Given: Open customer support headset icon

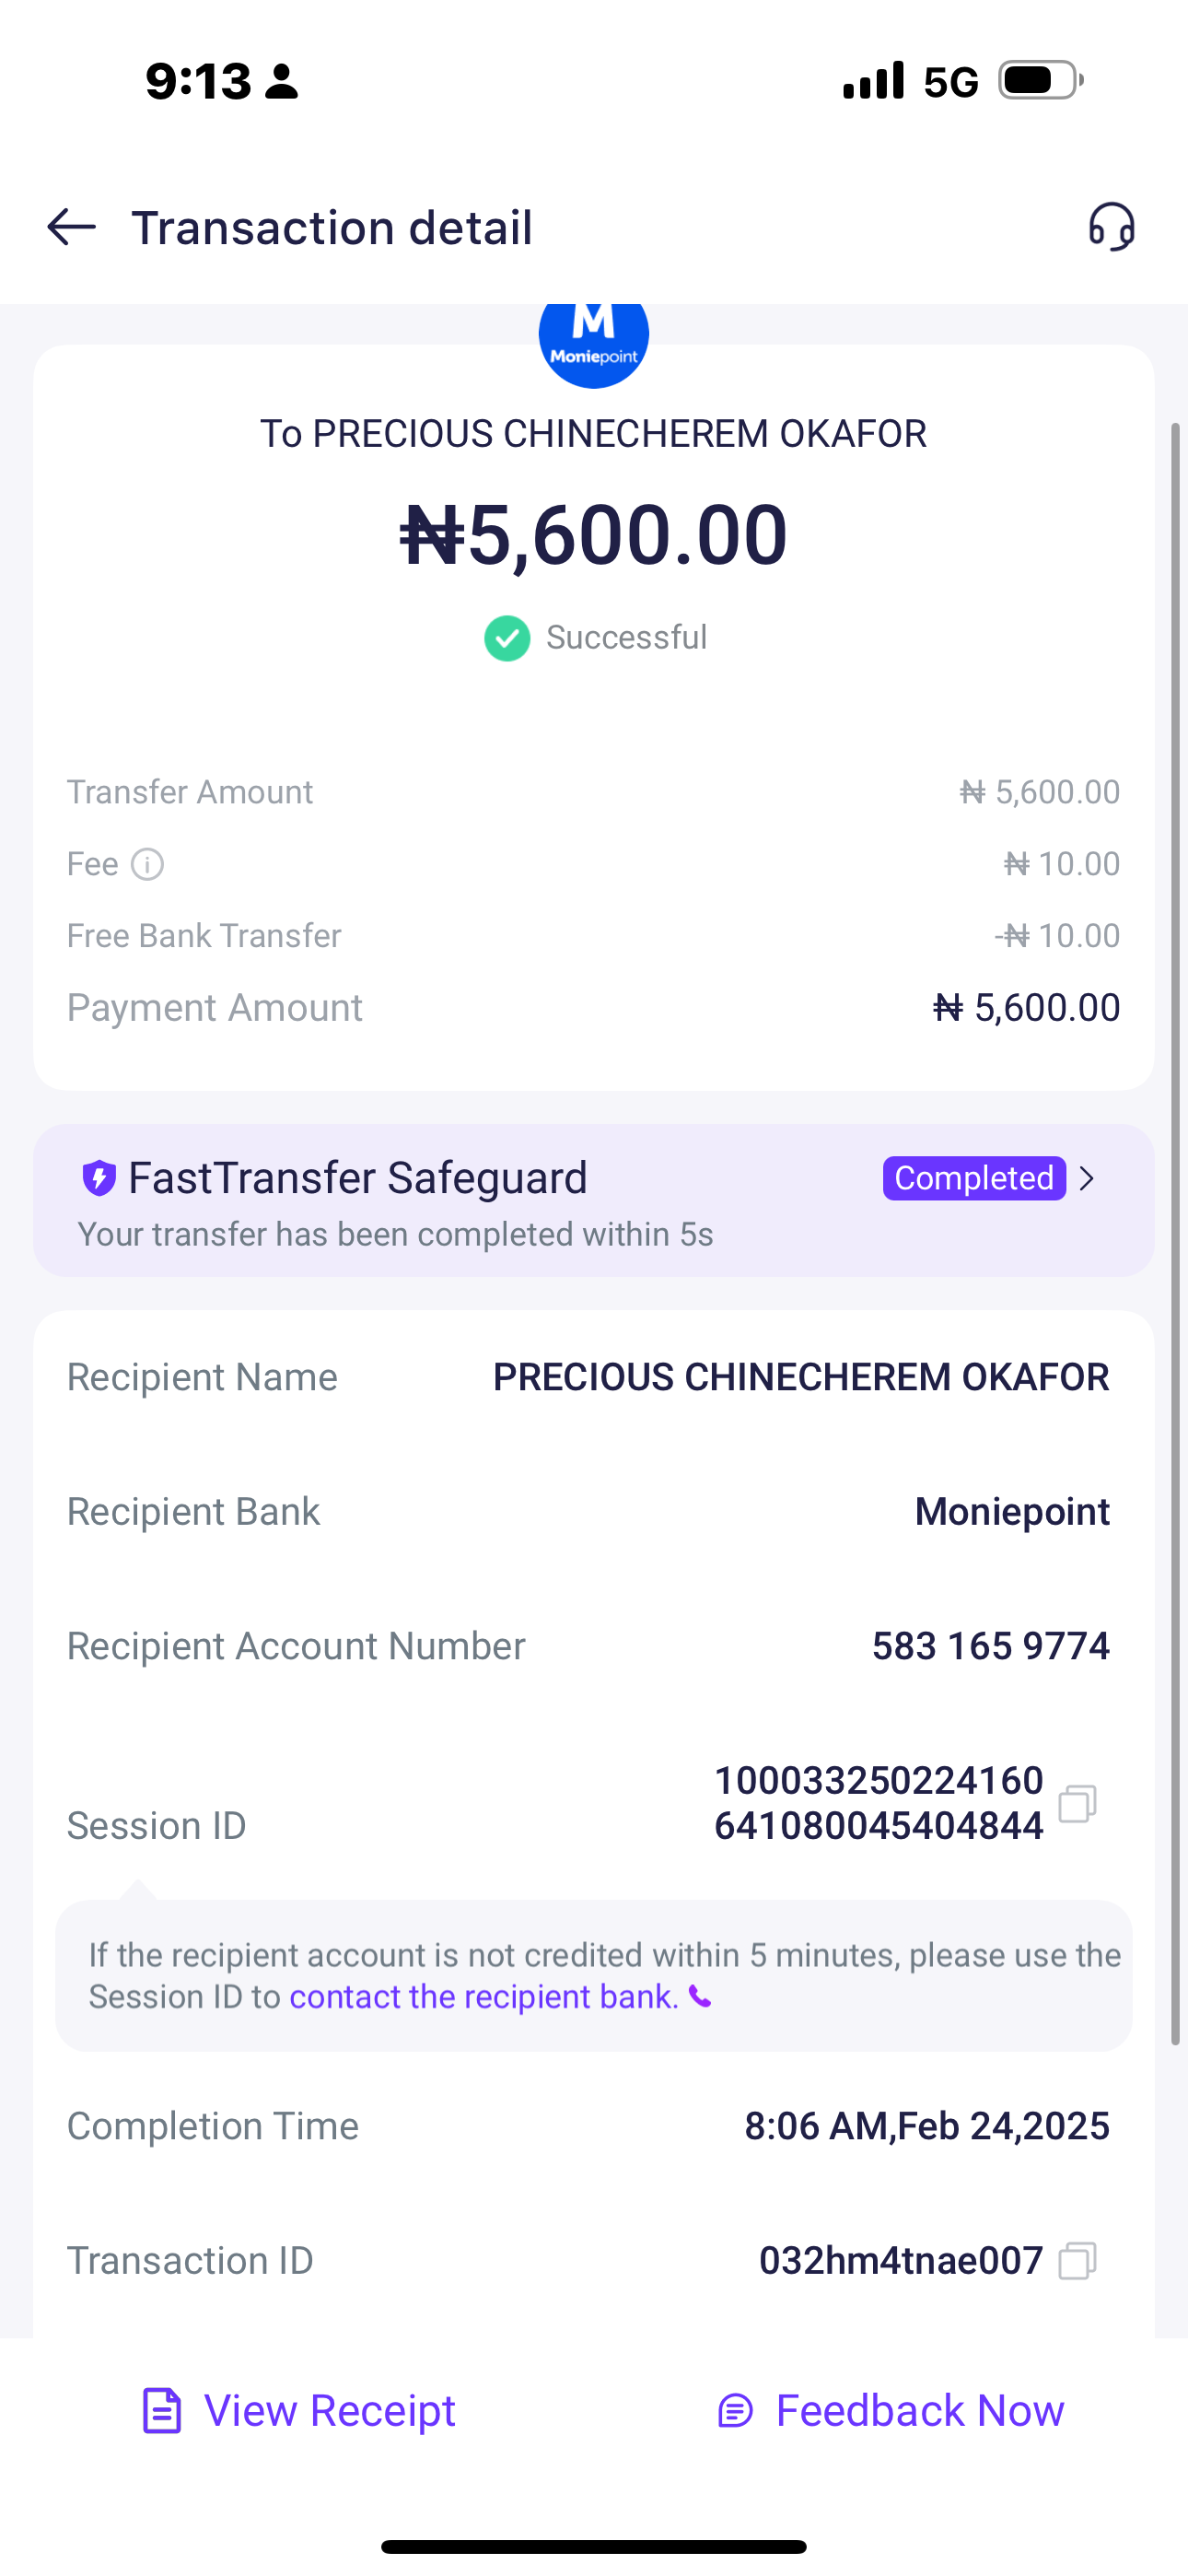Looking at the screenshot, I should tap(1111, 227).
